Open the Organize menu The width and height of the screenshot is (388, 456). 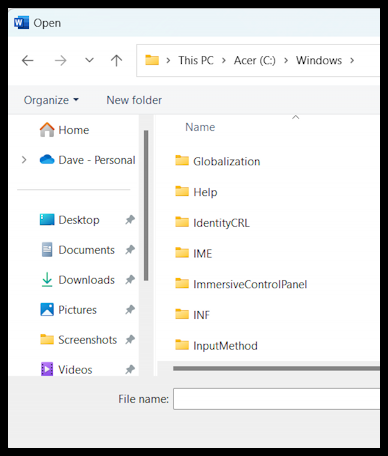[x=51, y=100]
